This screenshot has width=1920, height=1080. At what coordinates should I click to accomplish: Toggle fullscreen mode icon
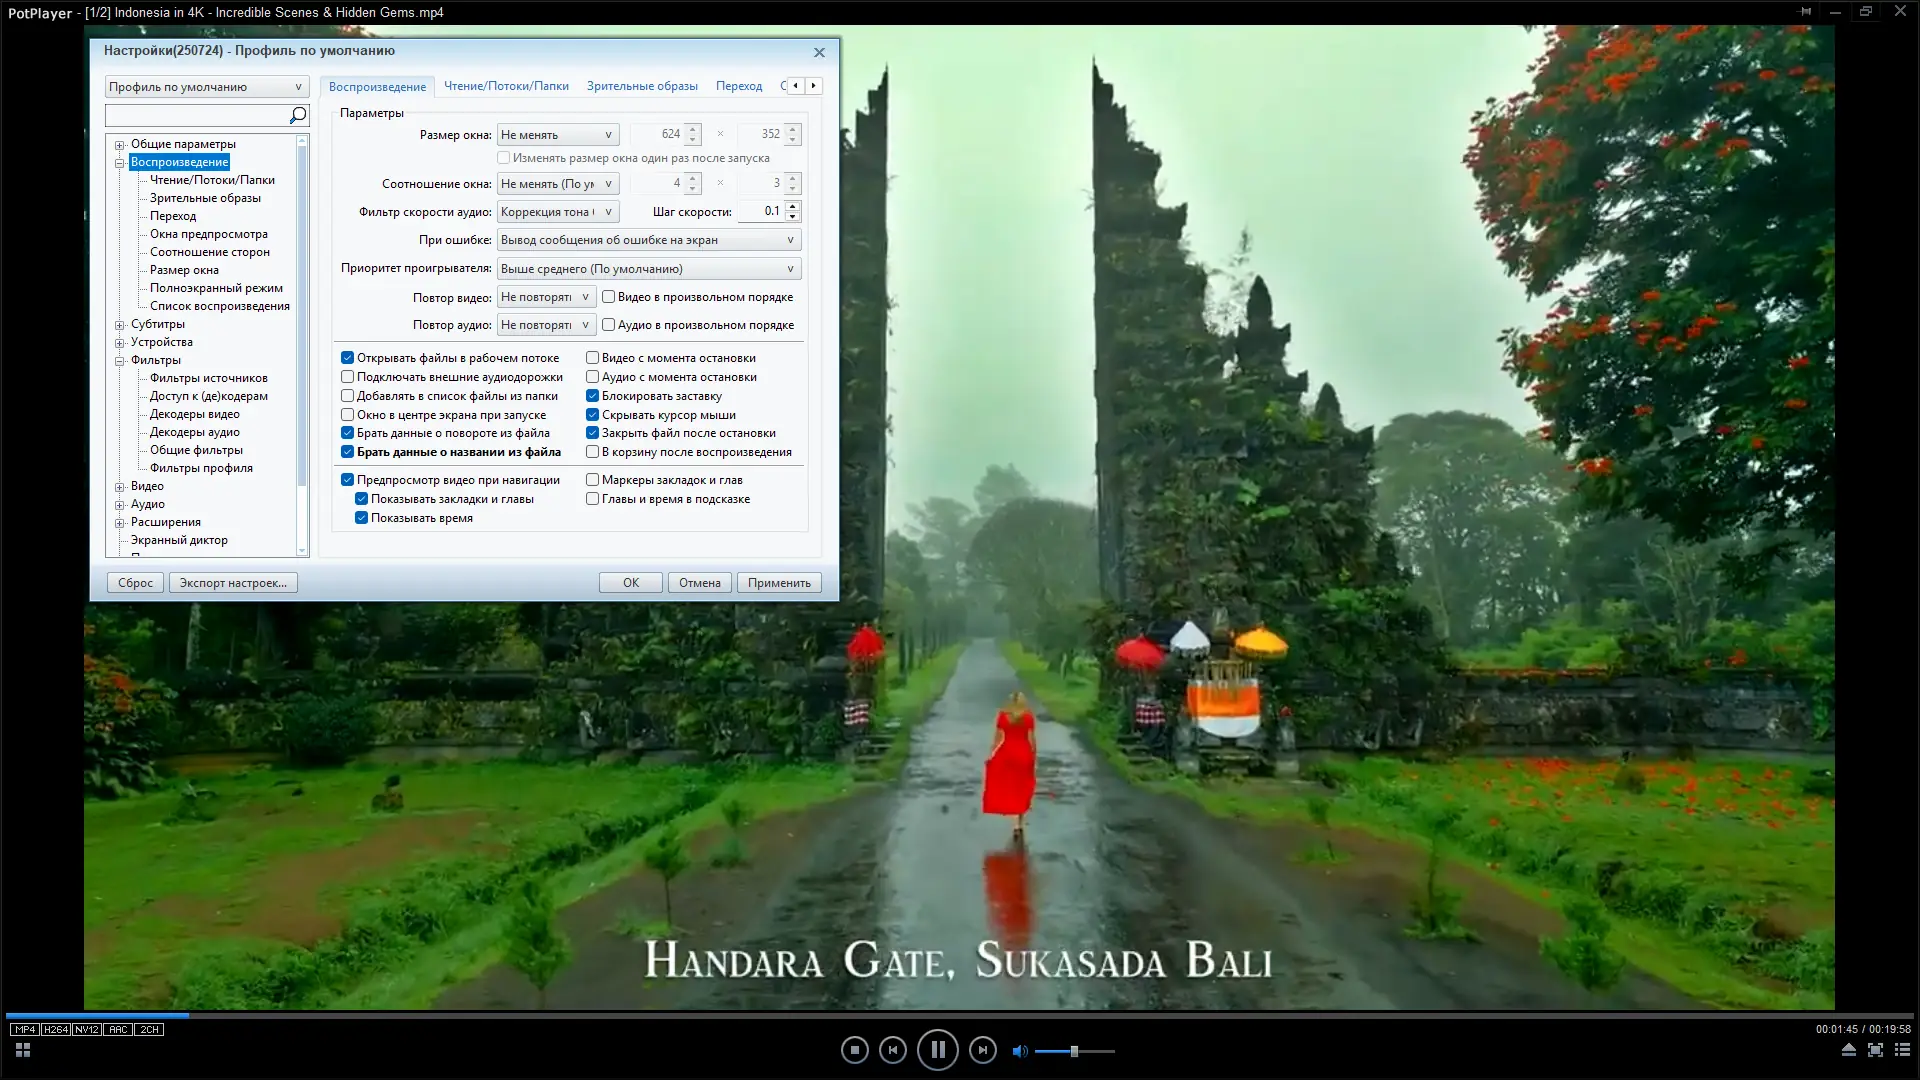pos(1875,1050)
